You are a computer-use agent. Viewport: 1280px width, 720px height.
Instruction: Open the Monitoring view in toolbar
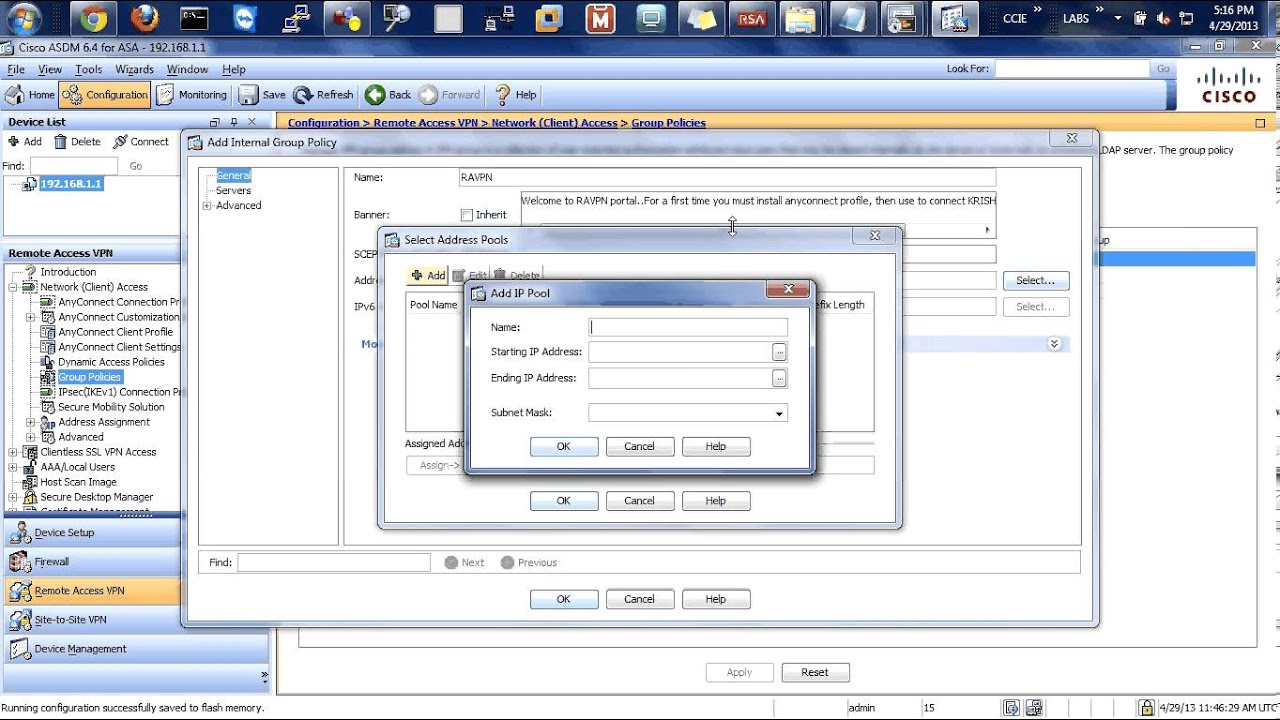pos(192,95)
